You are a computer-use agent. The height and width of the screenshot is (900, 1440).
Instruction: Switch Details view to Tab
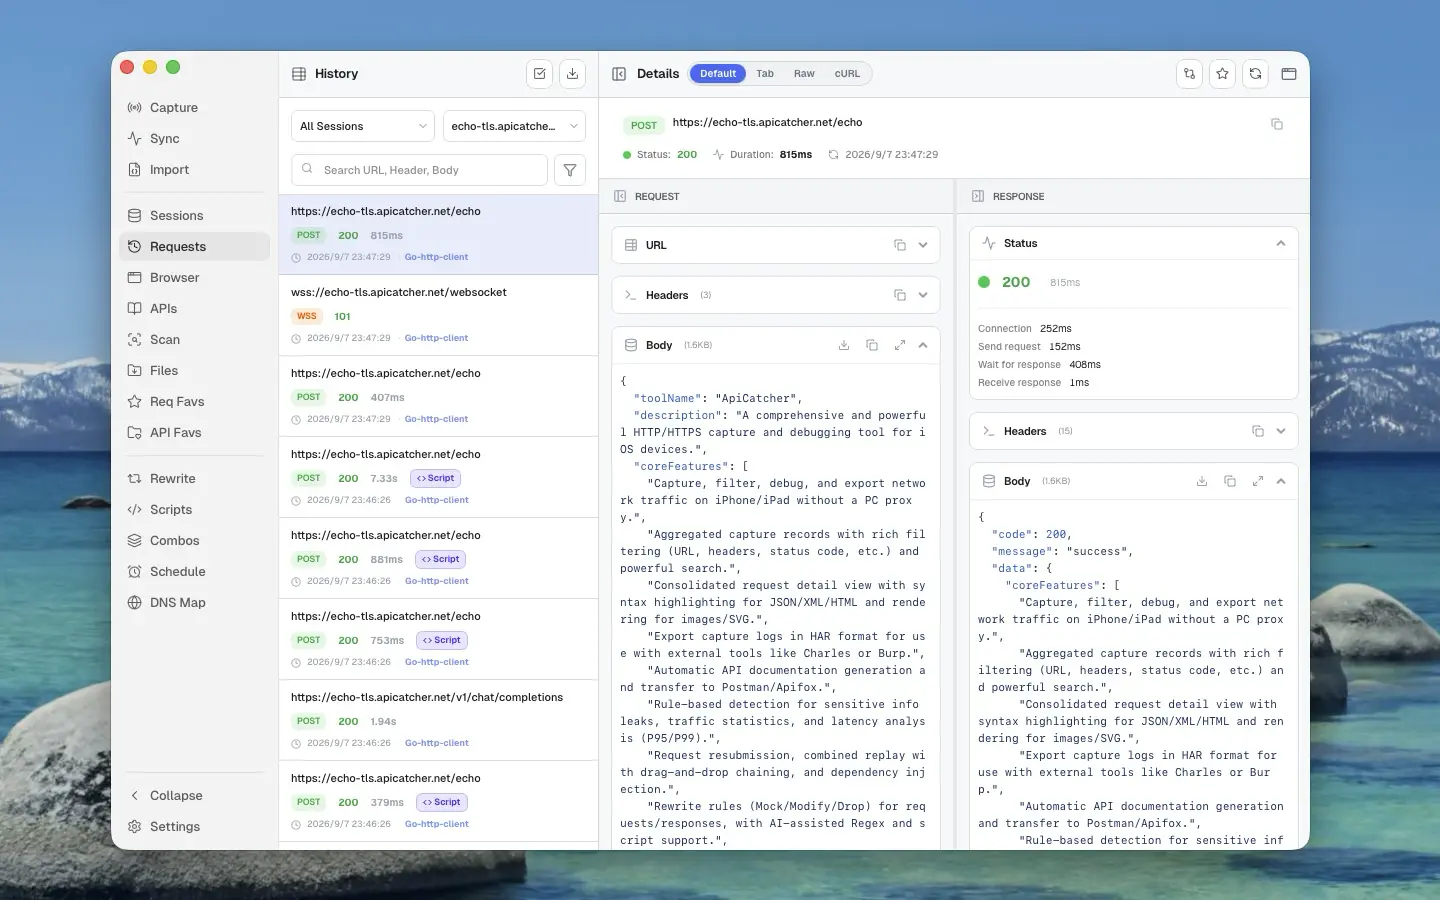[765, 74]
